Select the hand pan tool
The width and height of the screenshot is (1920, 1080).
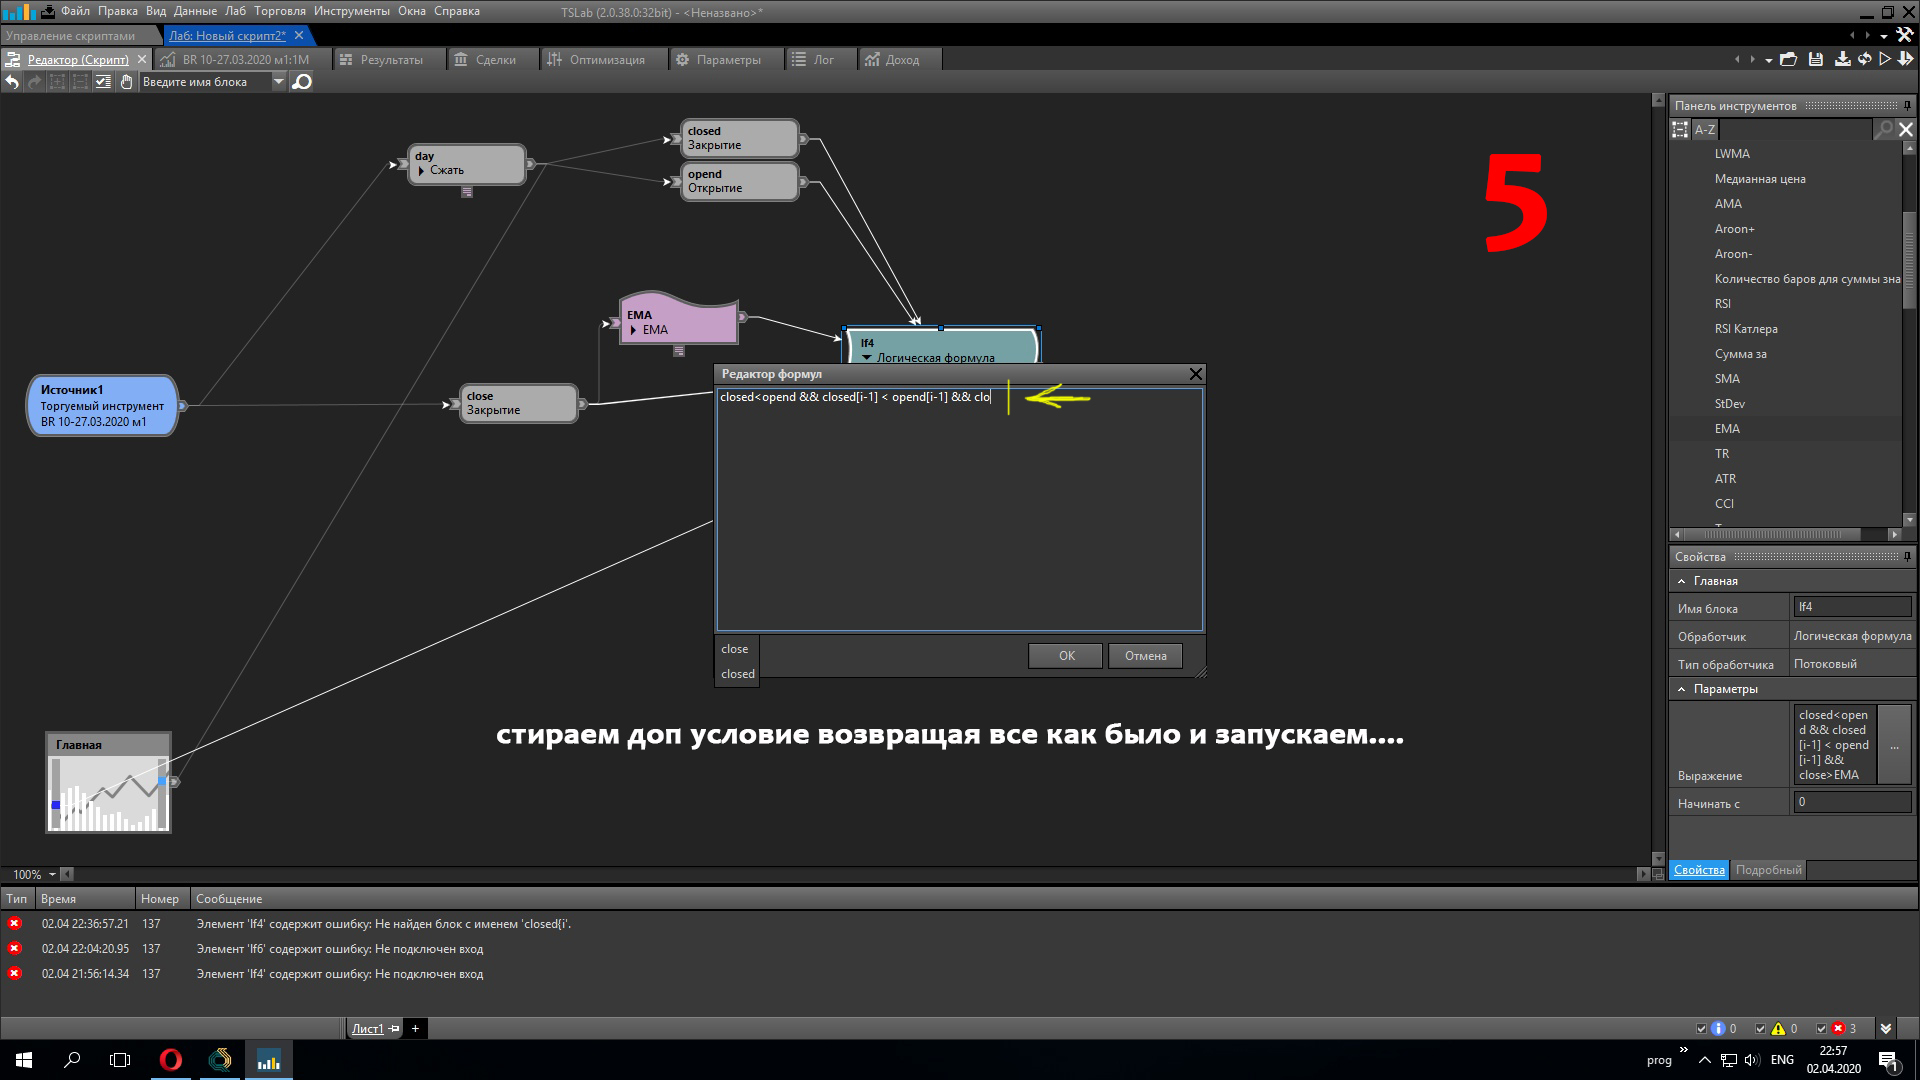[x=126, y=82]
